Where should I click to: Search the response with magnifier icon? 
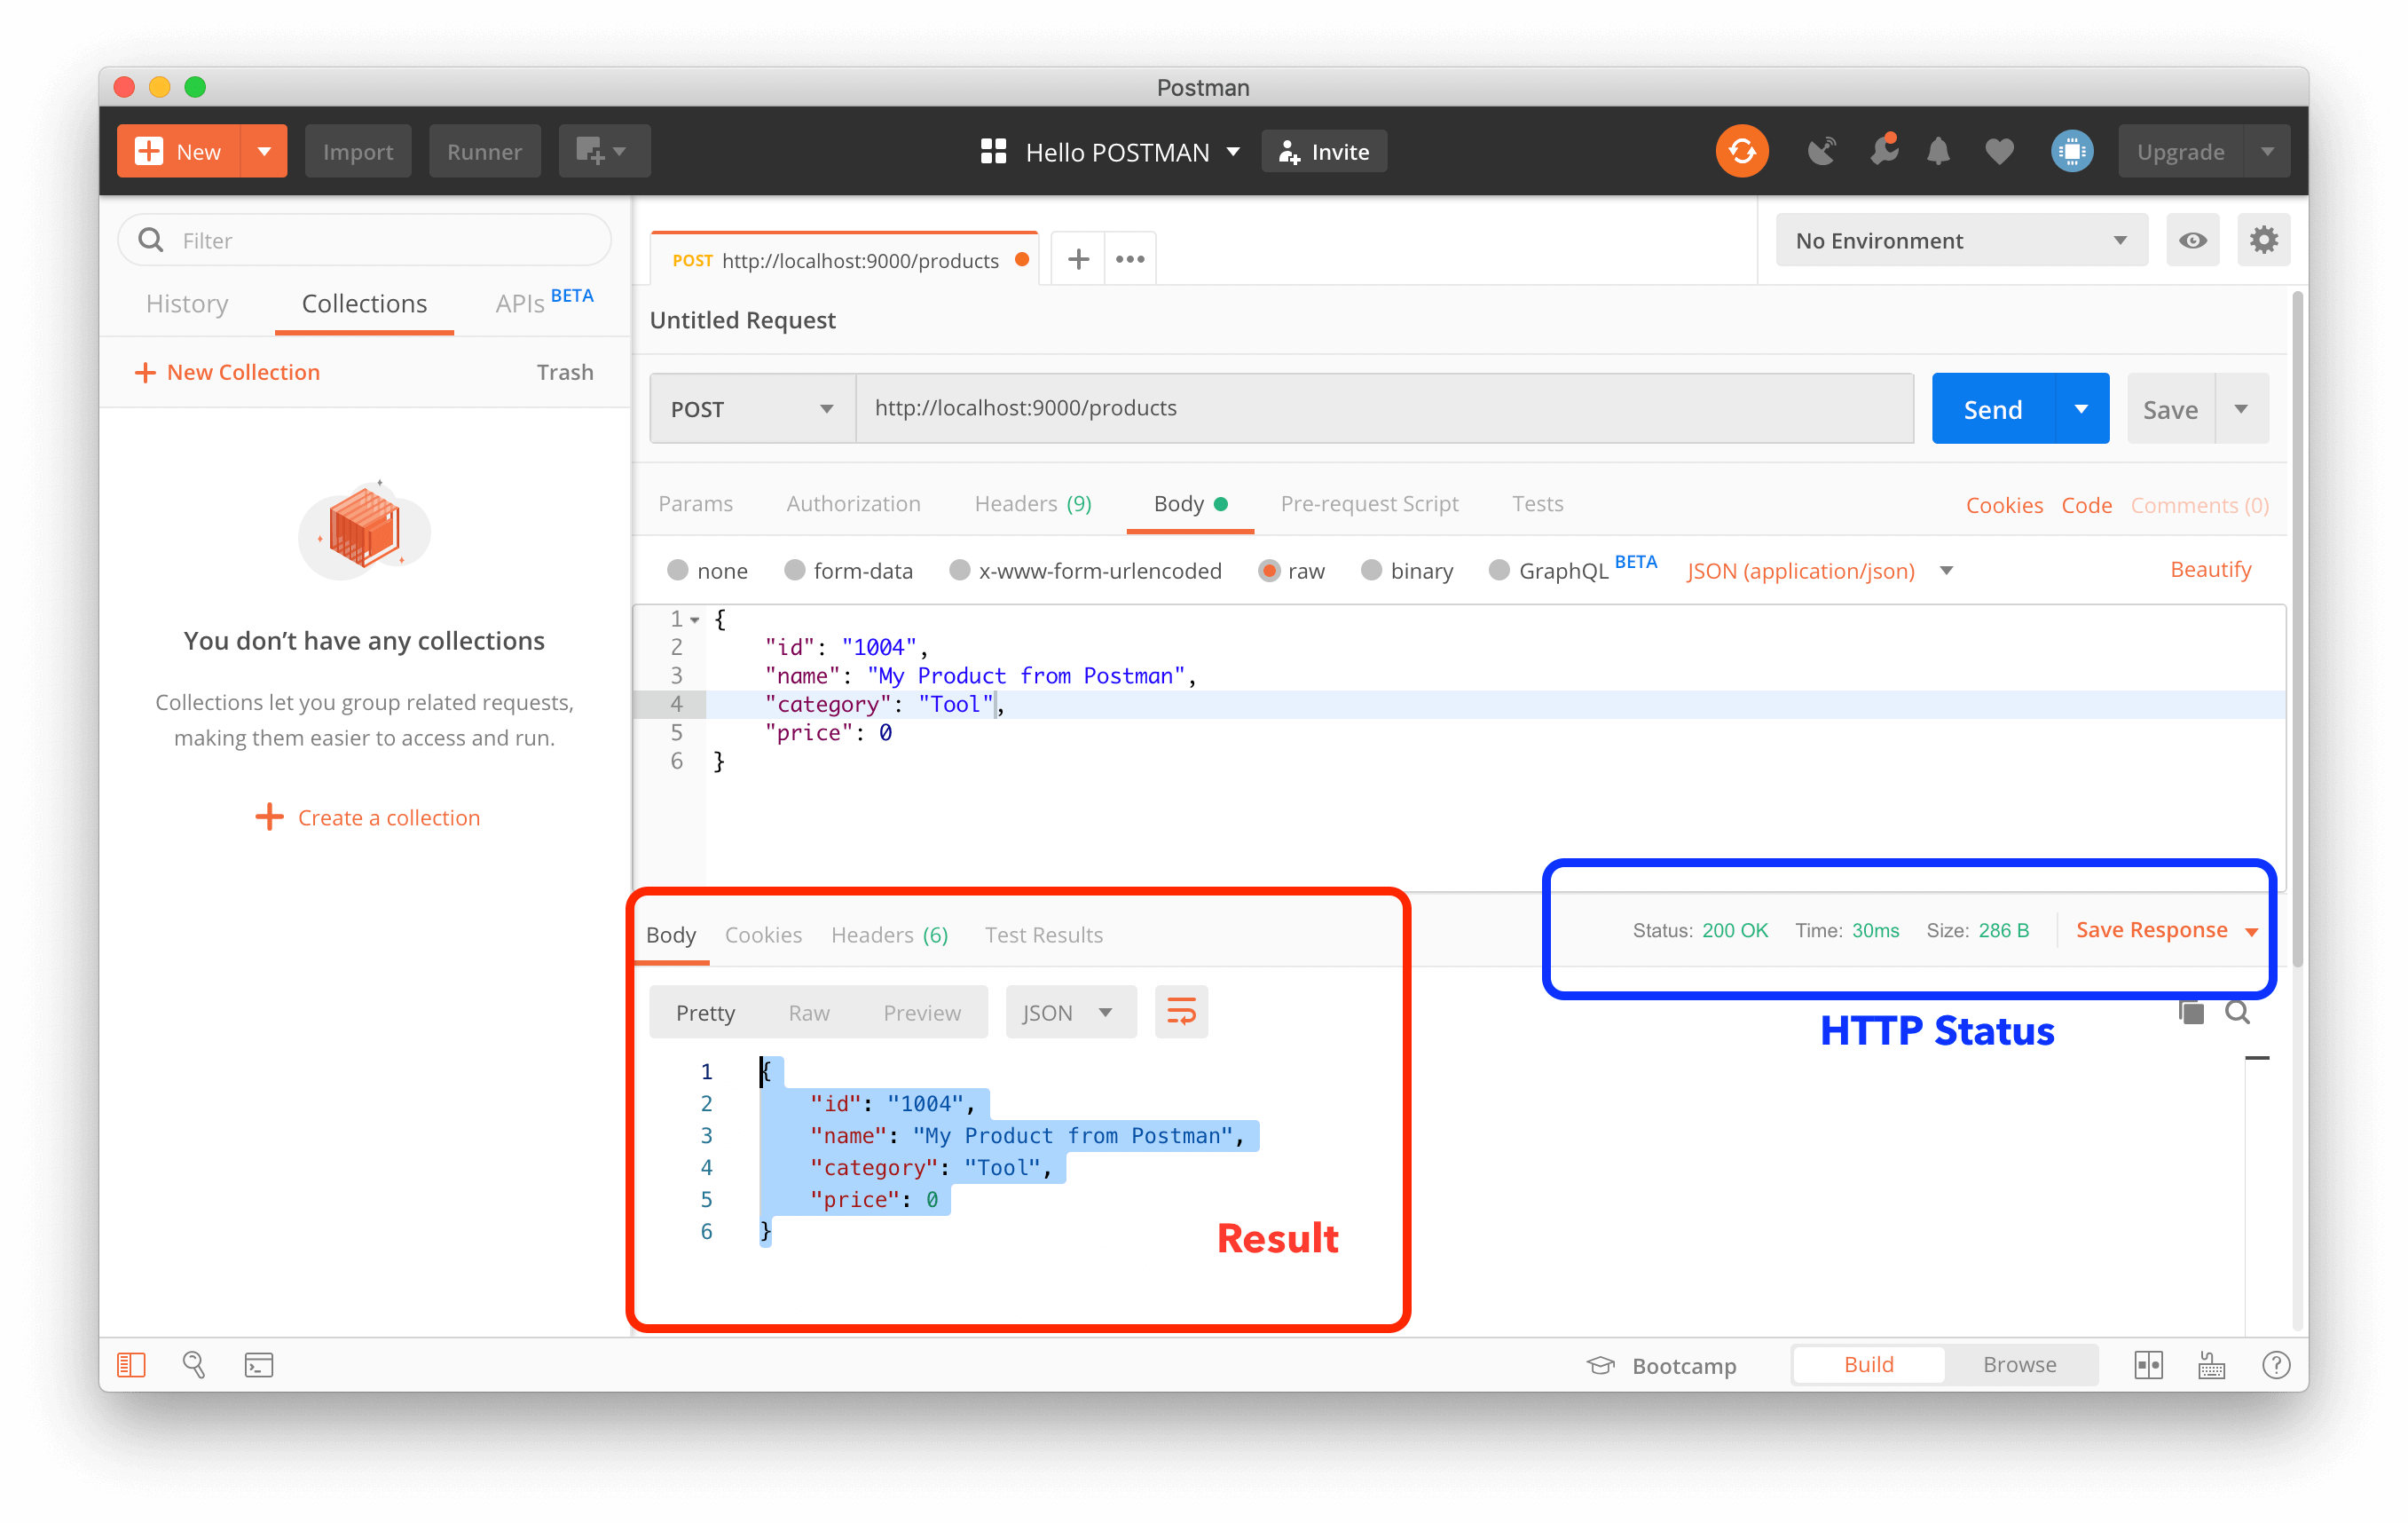click(2237, 1013)
